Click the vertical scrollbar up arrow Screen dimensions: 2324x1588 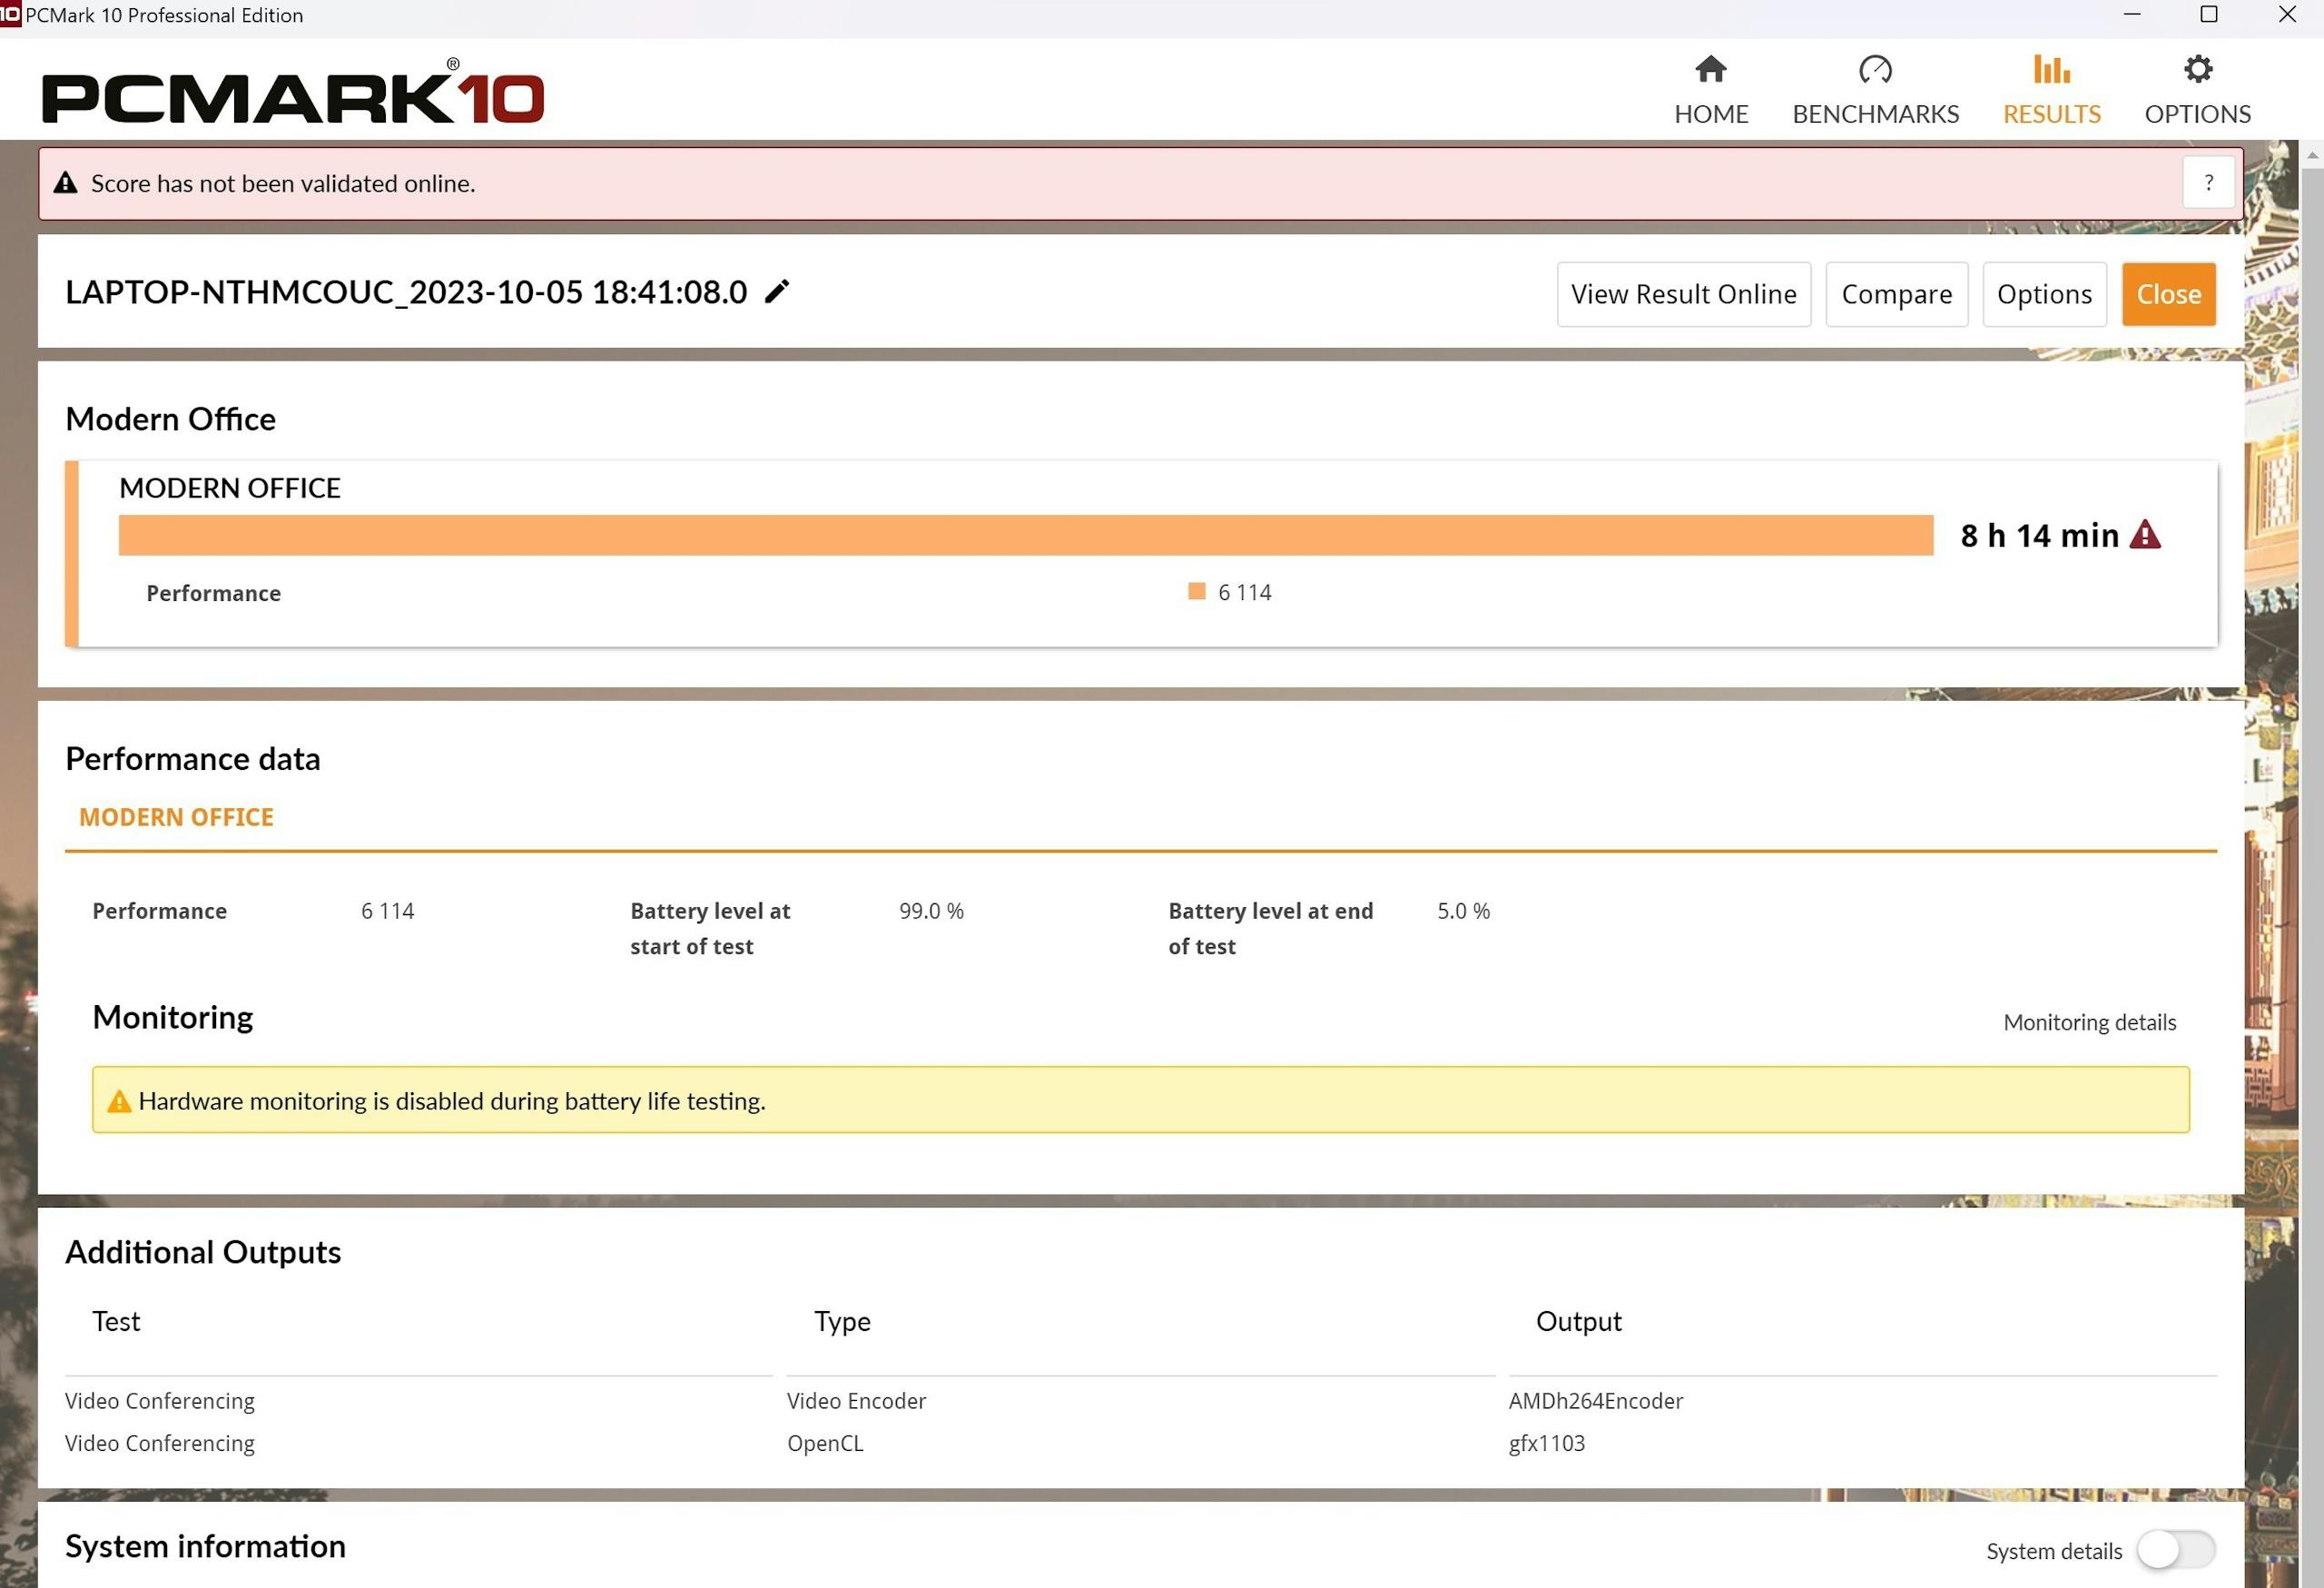pos(2312,155)
